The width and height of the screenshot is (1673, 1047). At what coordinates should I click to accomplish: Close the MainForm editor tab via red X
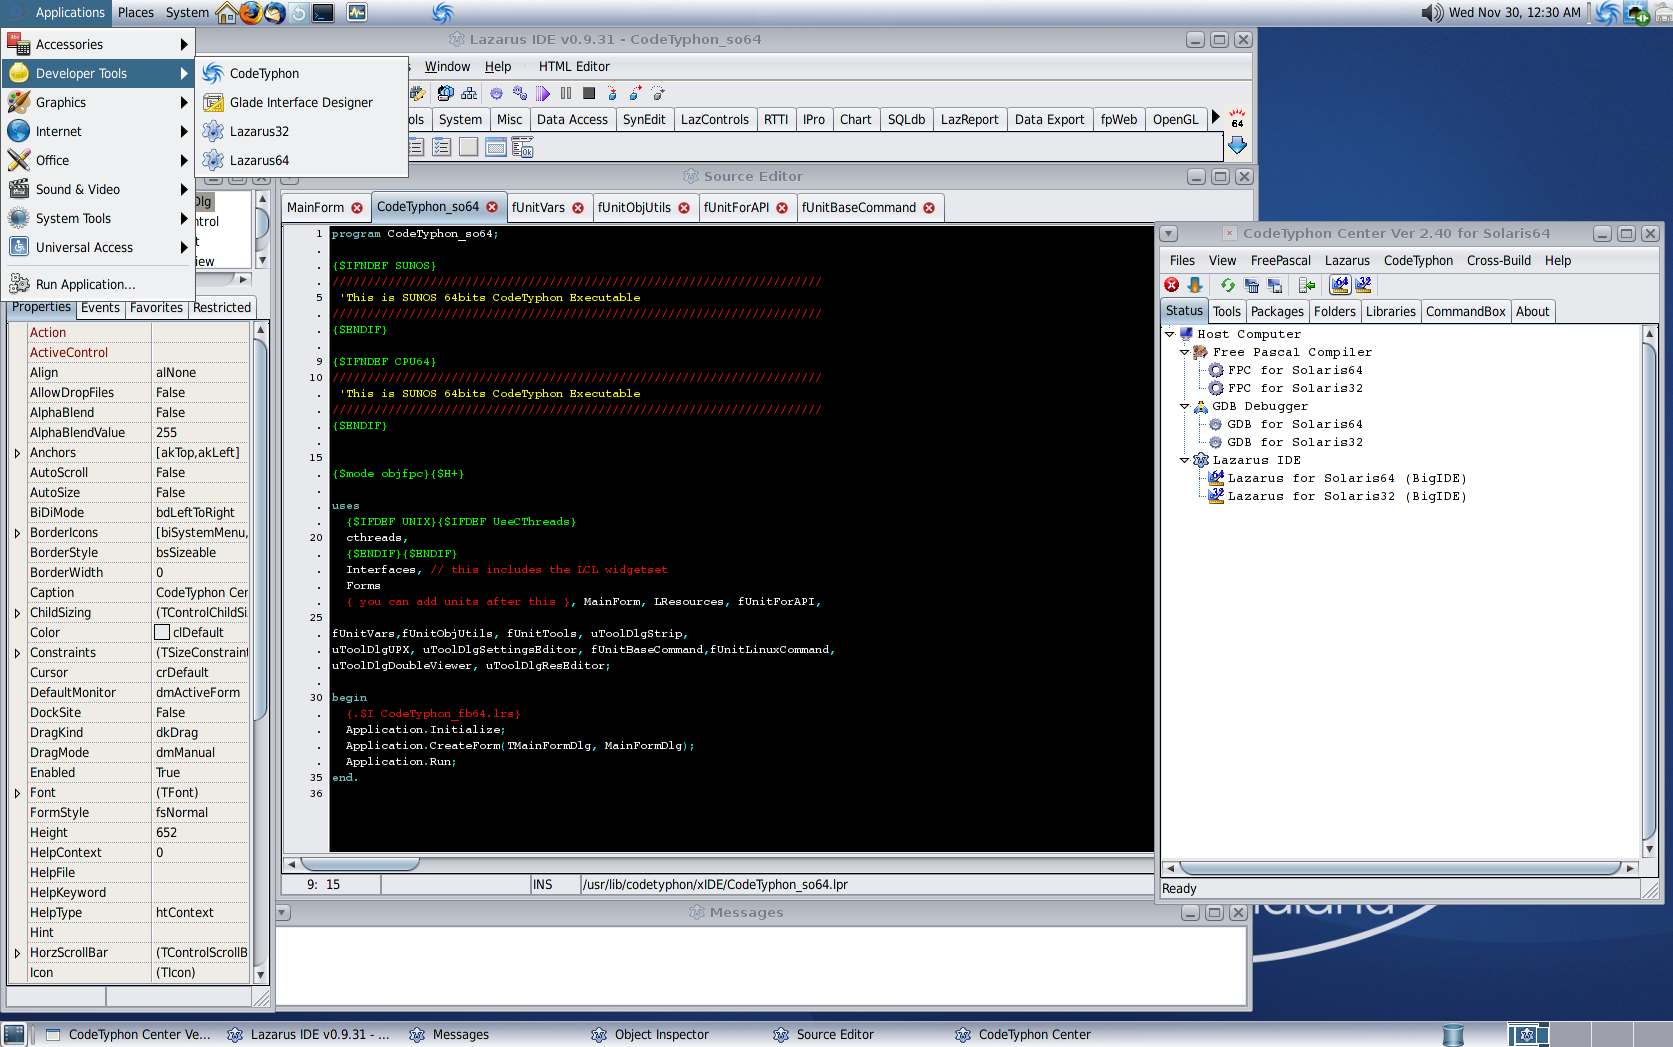357,208
